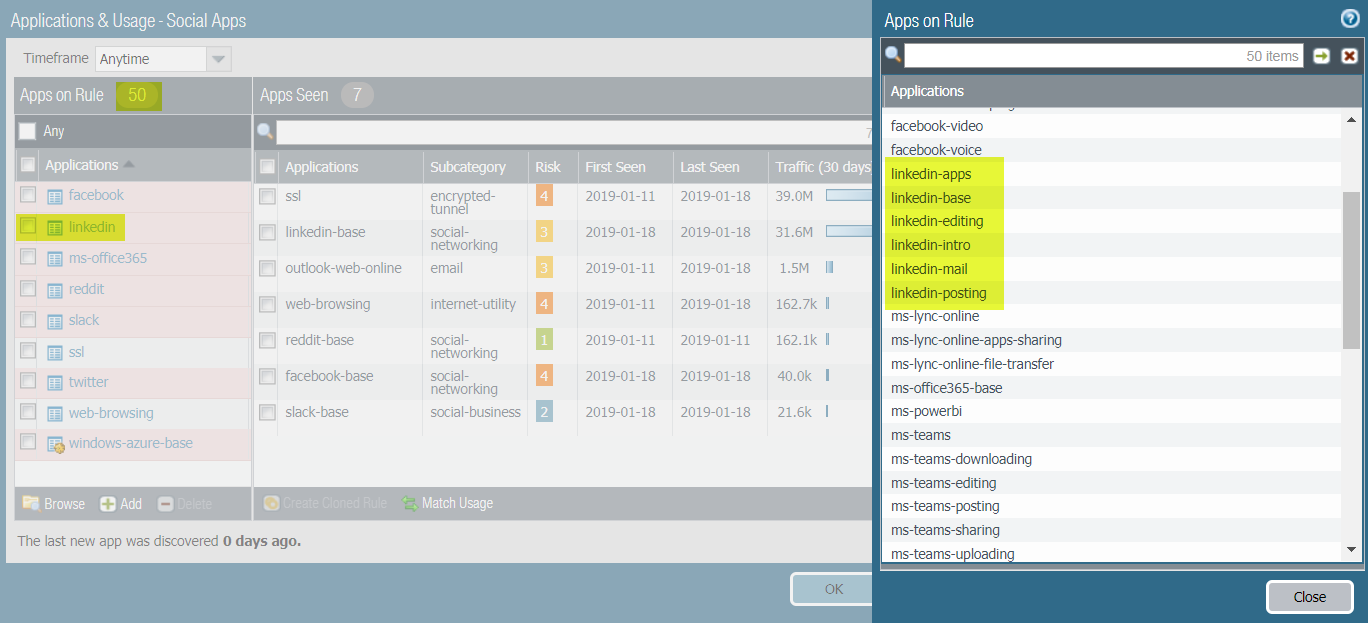Add an application to the rule
1368x623 pixels.
[121, 504]
